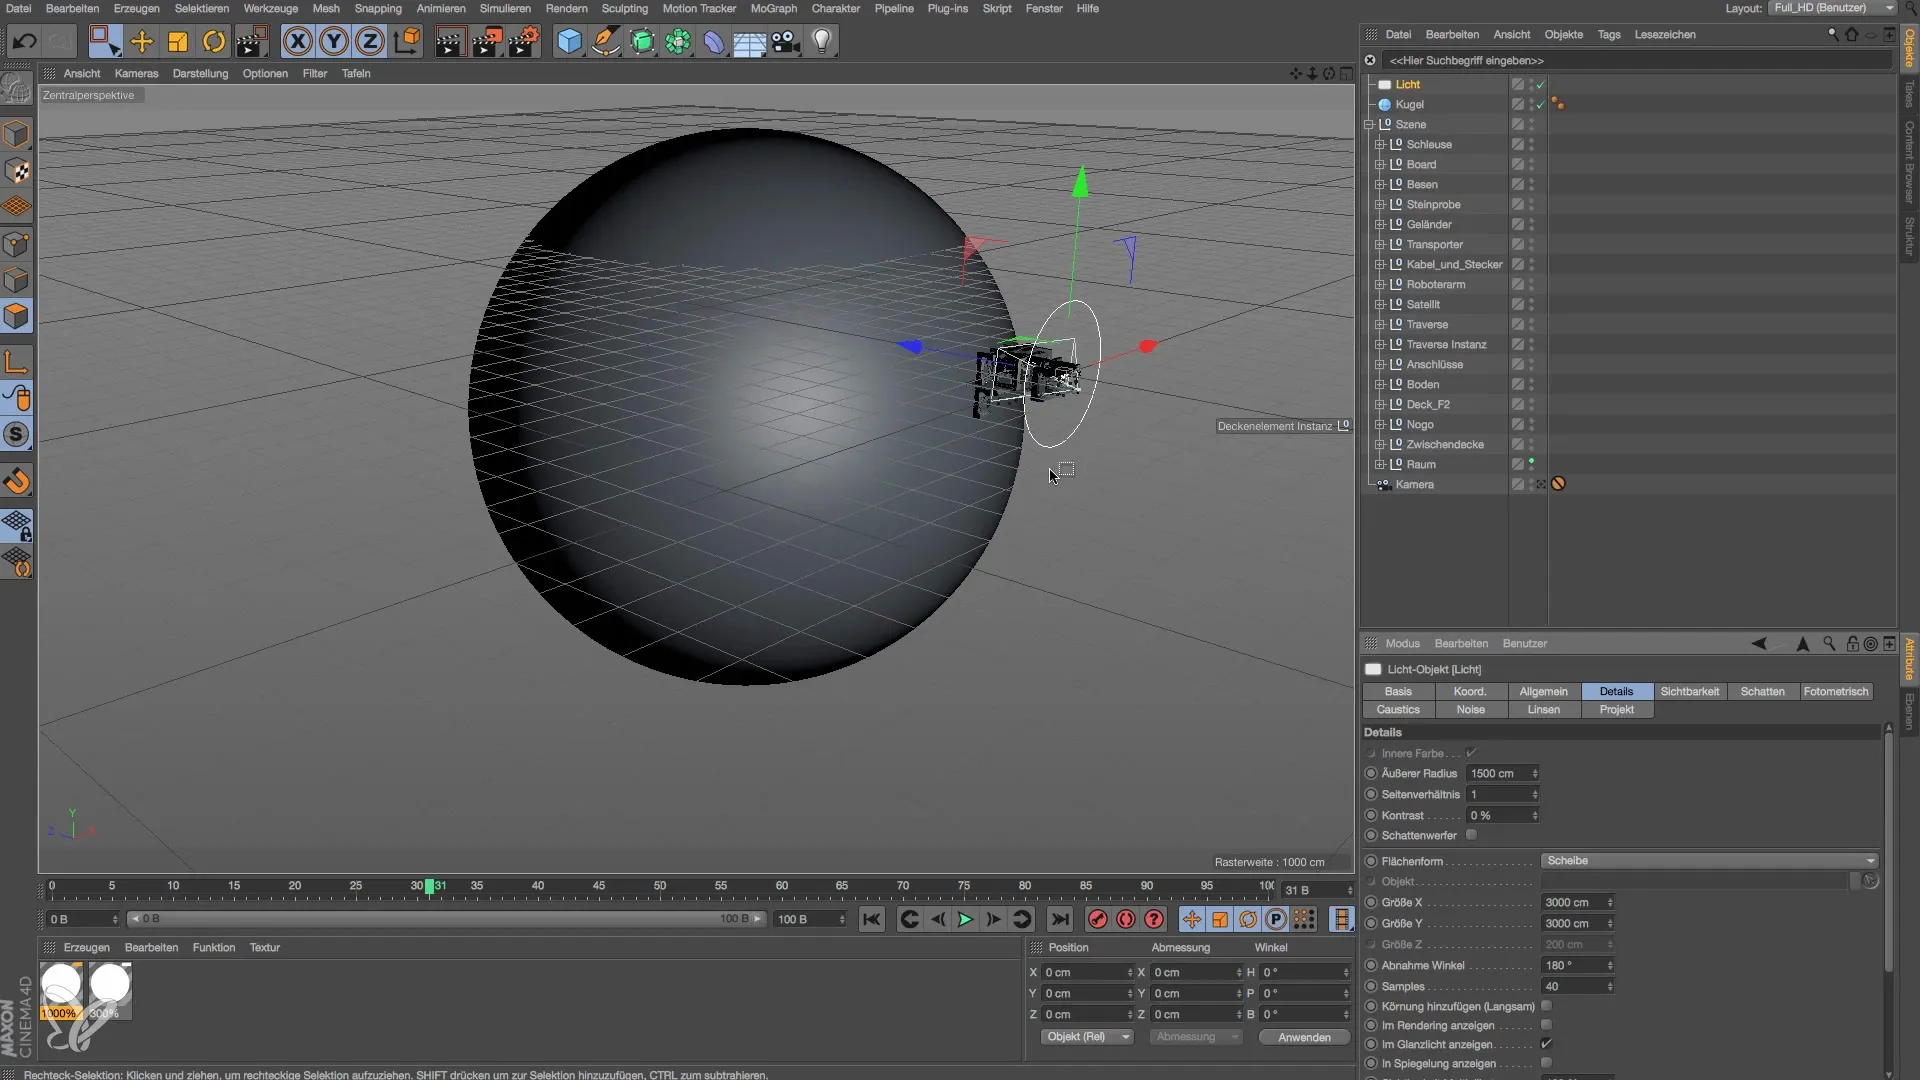This screenshot has height=1080, width=1920.
Task: Click the search icon in object manager
Action: (1833, 34)
